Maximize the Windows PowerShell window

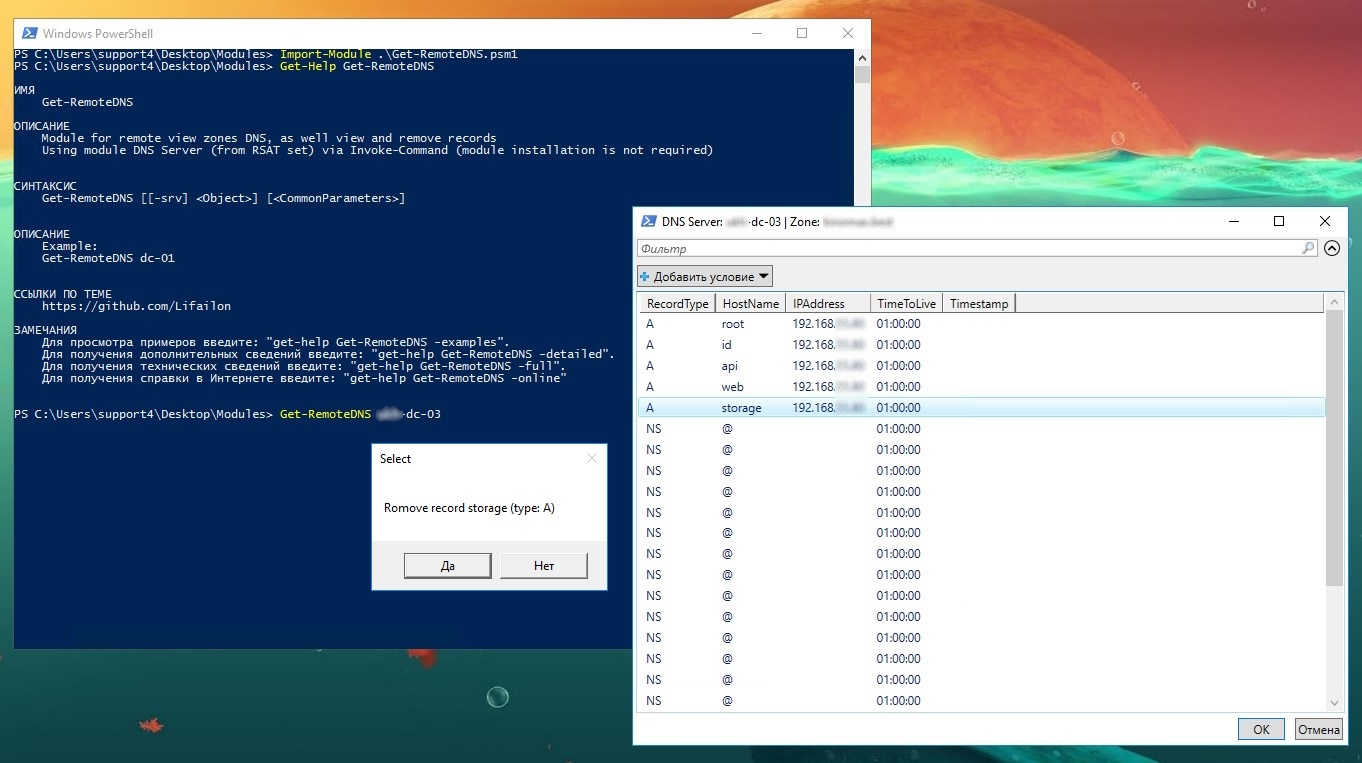pos(802,33)
